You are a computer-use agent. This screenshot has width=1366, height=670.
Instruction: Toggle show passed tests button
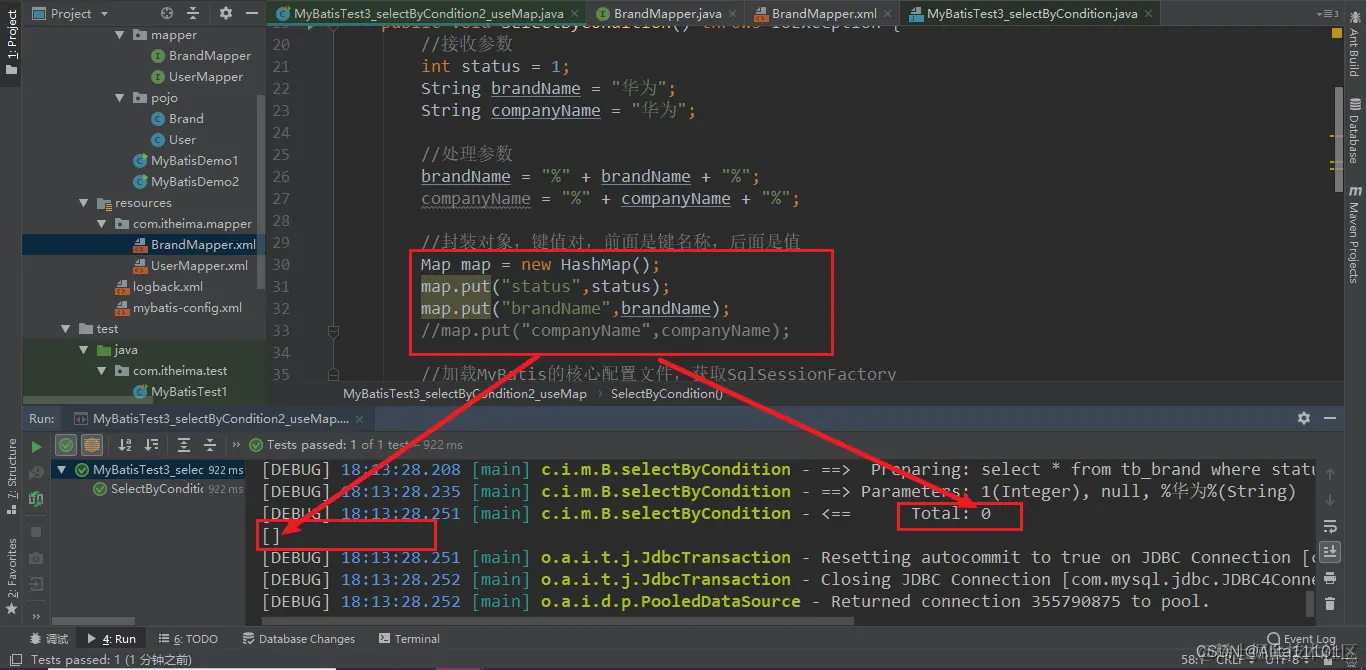click(66, 445)
